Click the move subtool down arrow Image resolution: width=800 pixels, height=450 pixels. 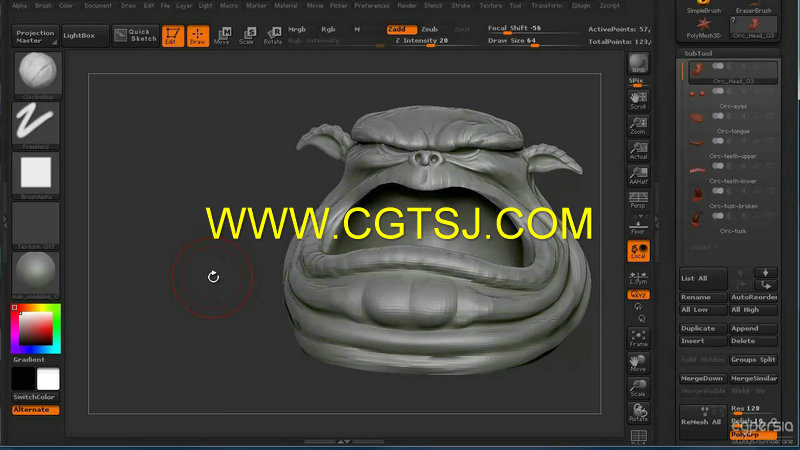pos(765,273)
